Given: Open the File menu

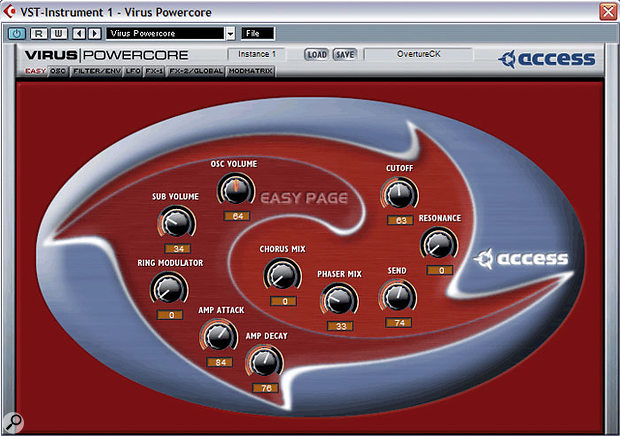Looking at the screenshot, I should (x=257, y=34).
